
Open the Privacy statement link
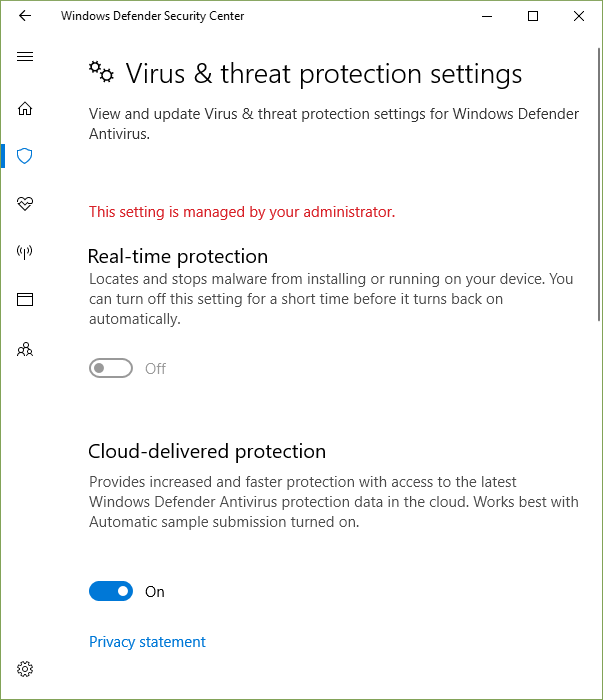click(x=147, y=642)
